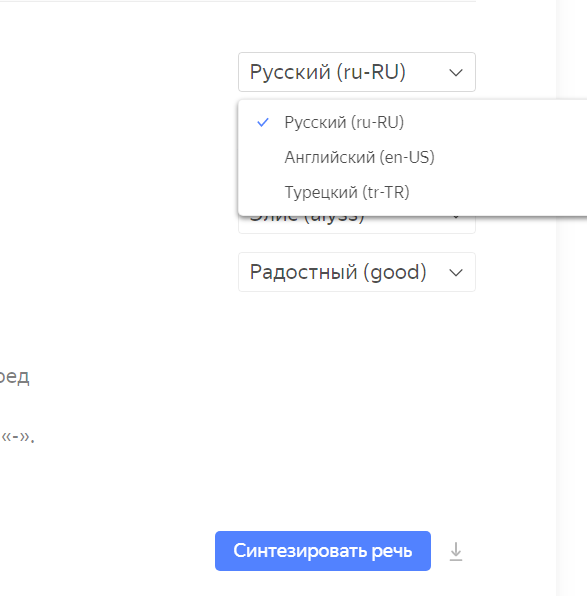Image resolution: width=587 pixels, height=596 pixels.
Task: Click the (tr-TR) locale code in list
Action: 386,192
